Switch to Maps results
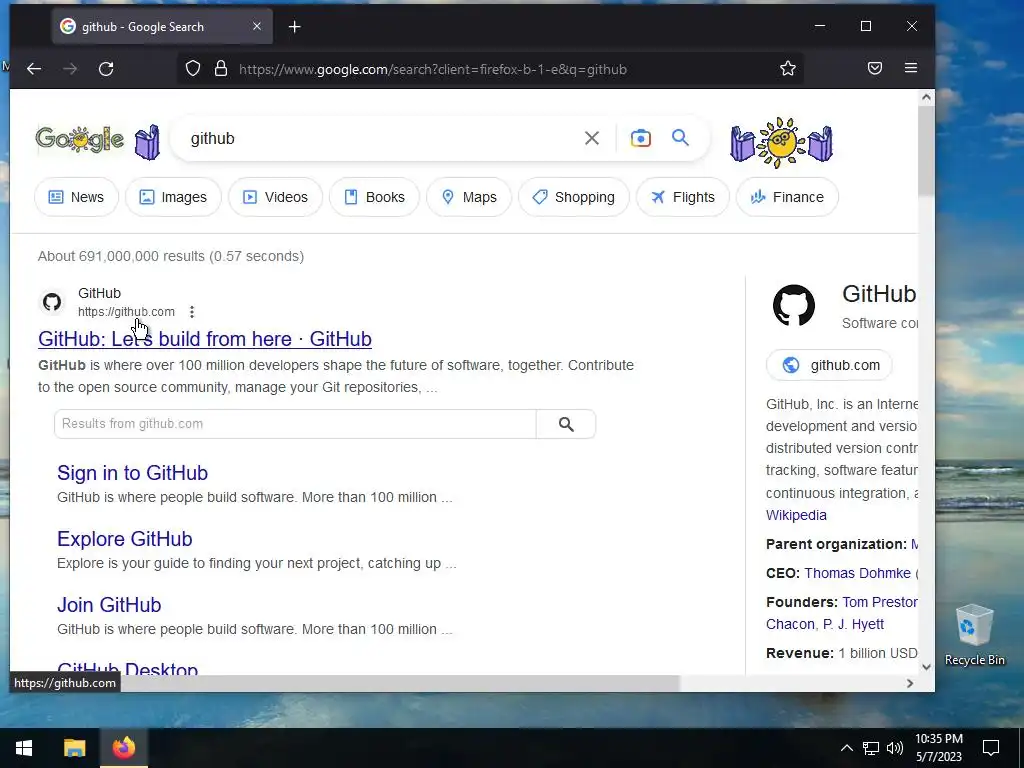Screen dimensions: 1024x768 pos(469,197)
